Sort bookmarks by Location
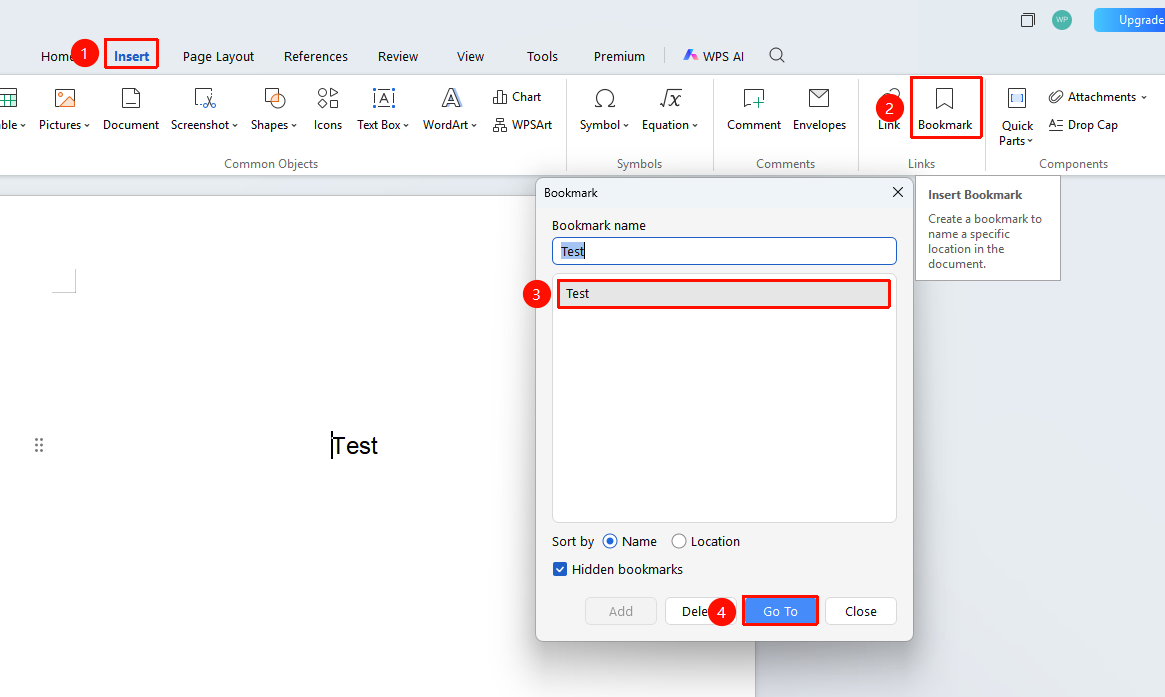 coord(678,542)
